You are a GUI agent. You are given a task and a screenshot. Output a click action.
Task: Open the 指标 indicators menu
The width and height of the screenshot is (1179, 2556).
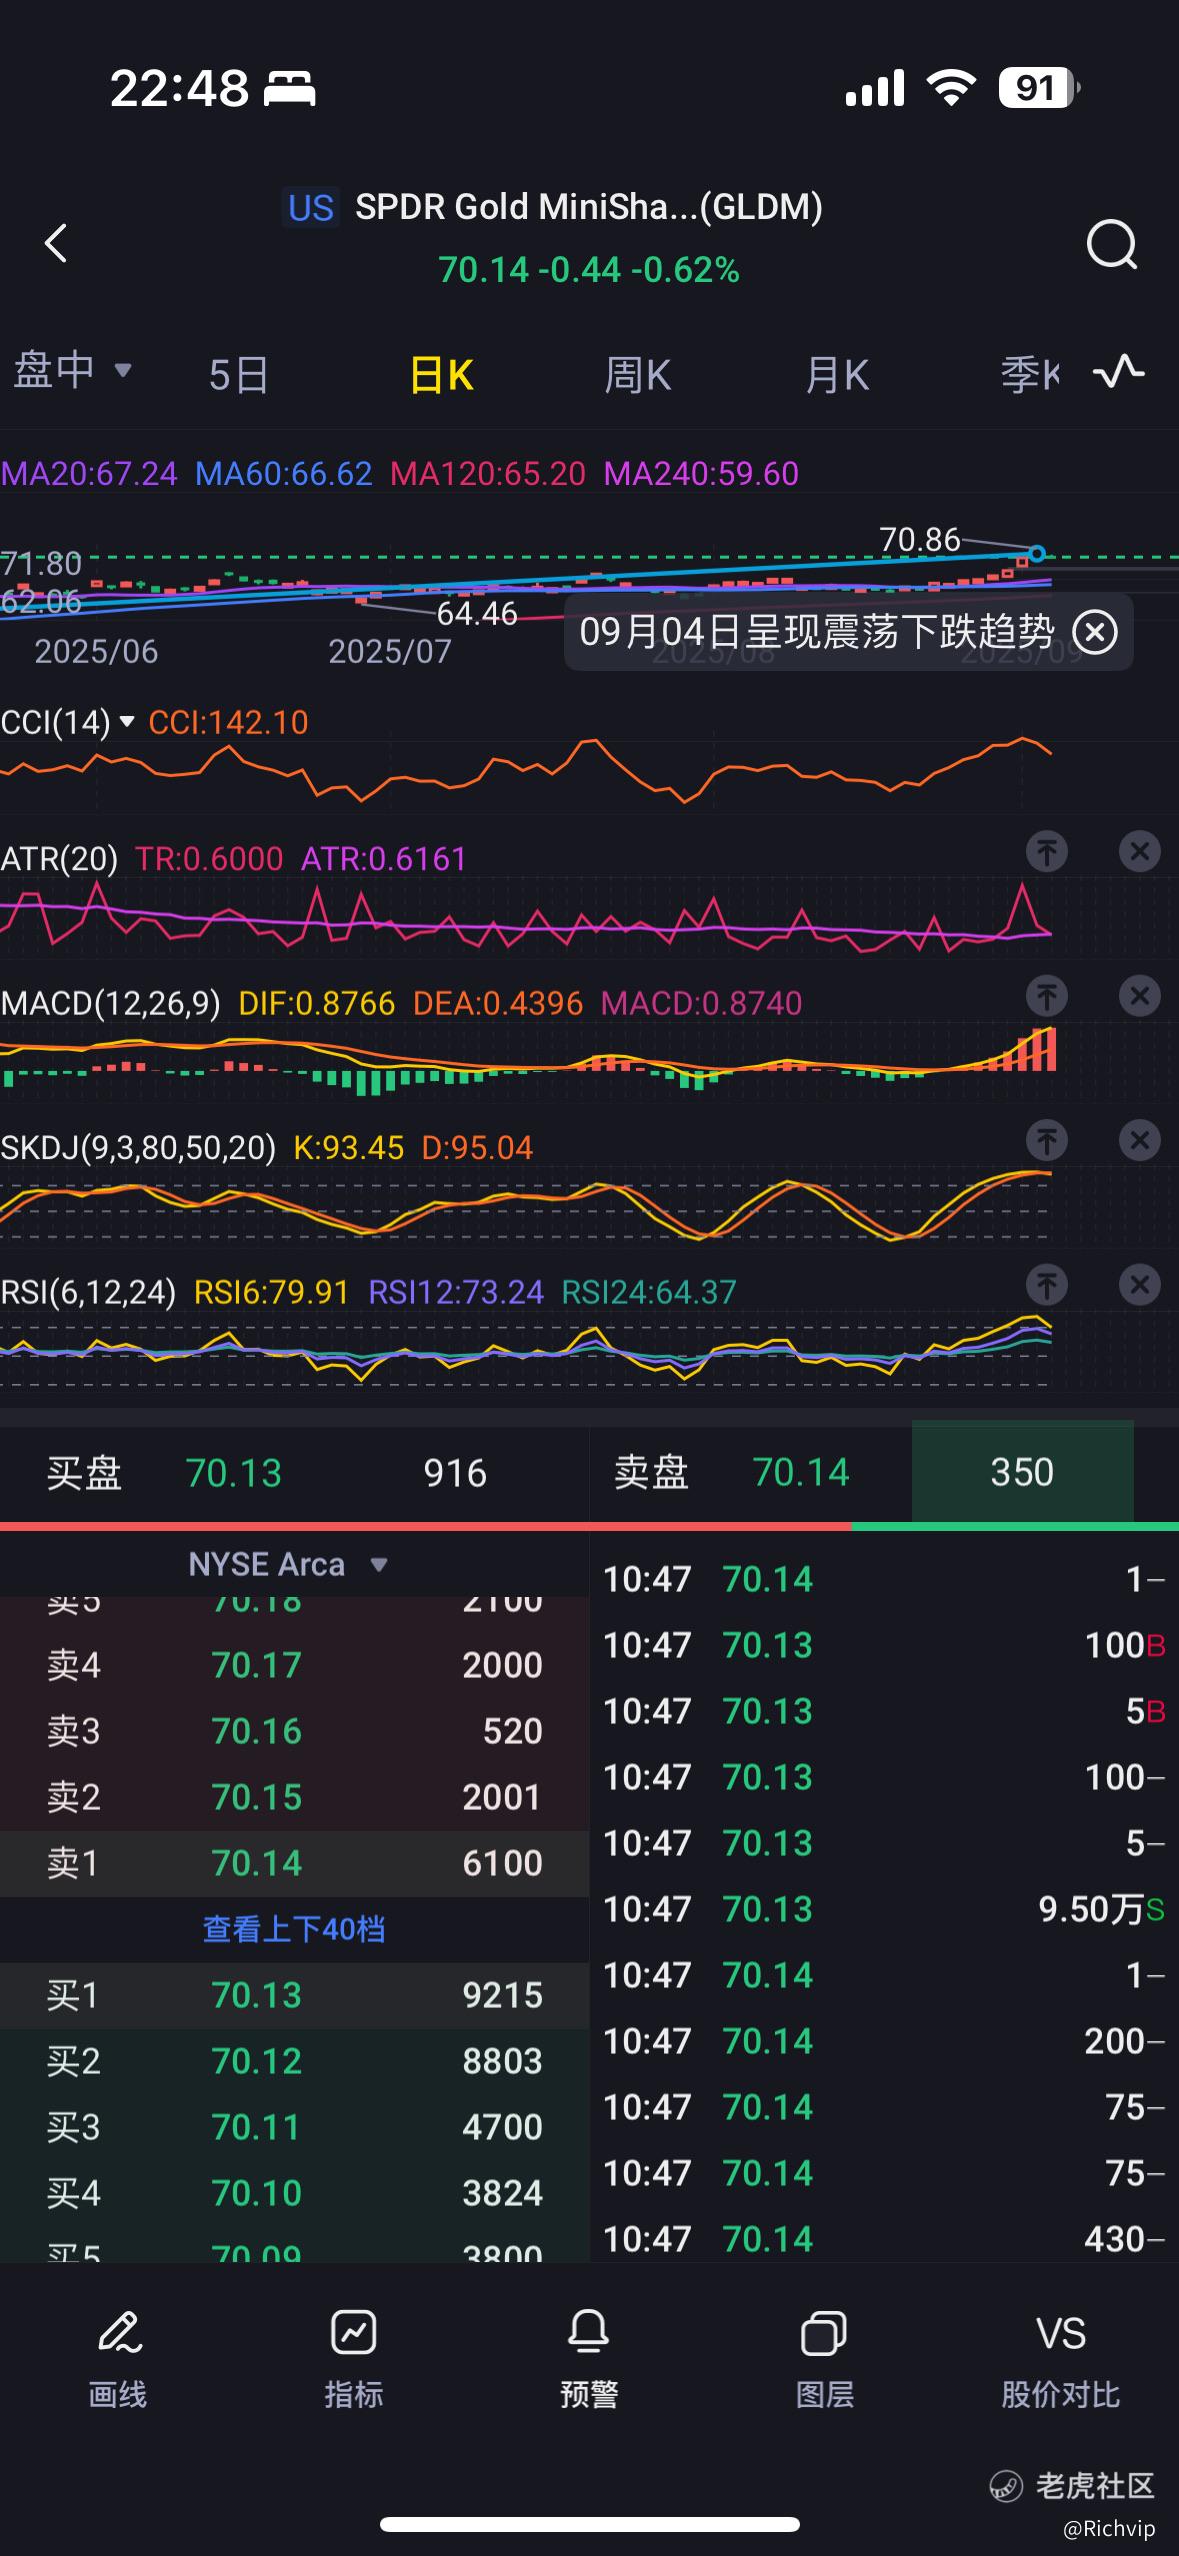coord(354,2358)
